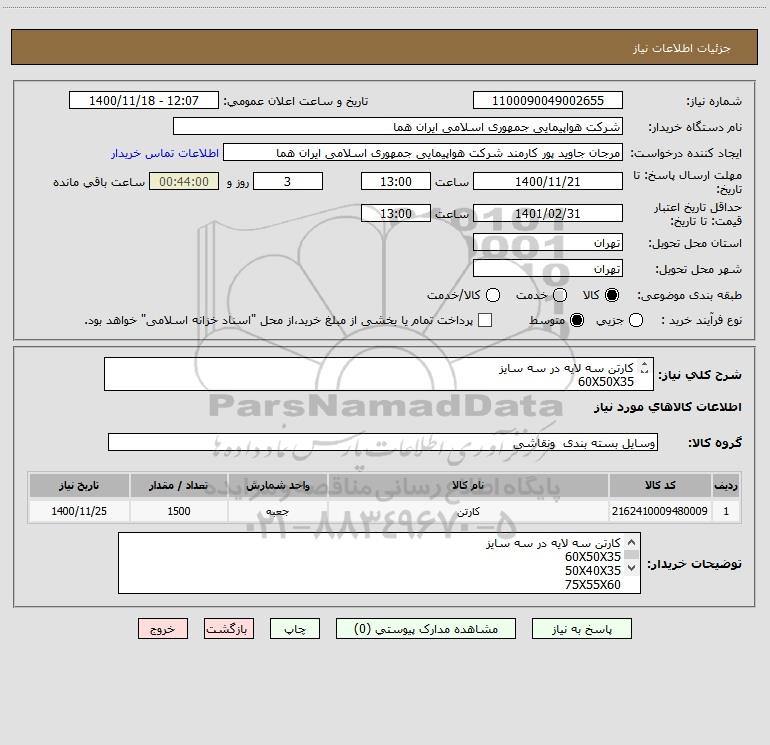The width and height of the screenshot is (770, 745).
Task: Click the بازگشت back button
Action: 229,629
